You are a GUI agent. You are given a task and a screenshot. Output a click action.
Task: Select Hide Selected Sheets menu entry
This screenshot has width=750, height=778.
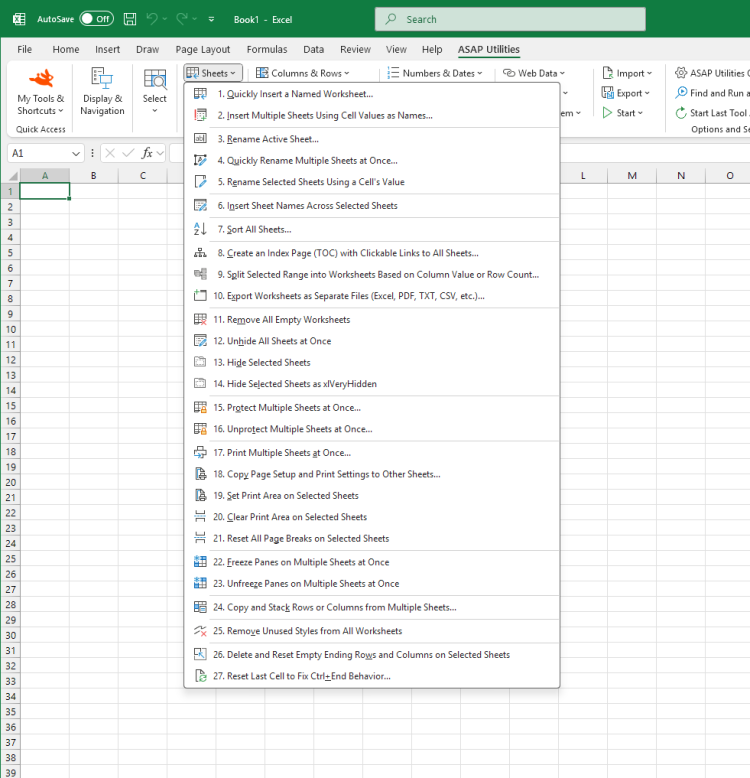tap(261, 362)
